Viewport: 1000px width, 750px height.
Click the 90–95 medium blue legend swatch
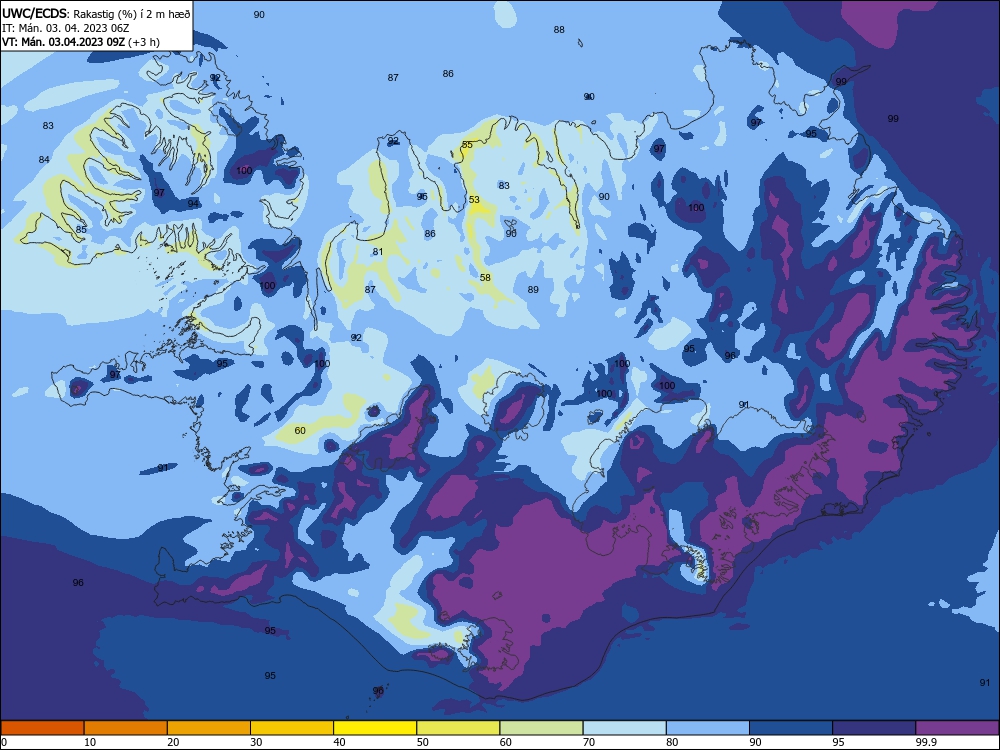pos(791,728)
